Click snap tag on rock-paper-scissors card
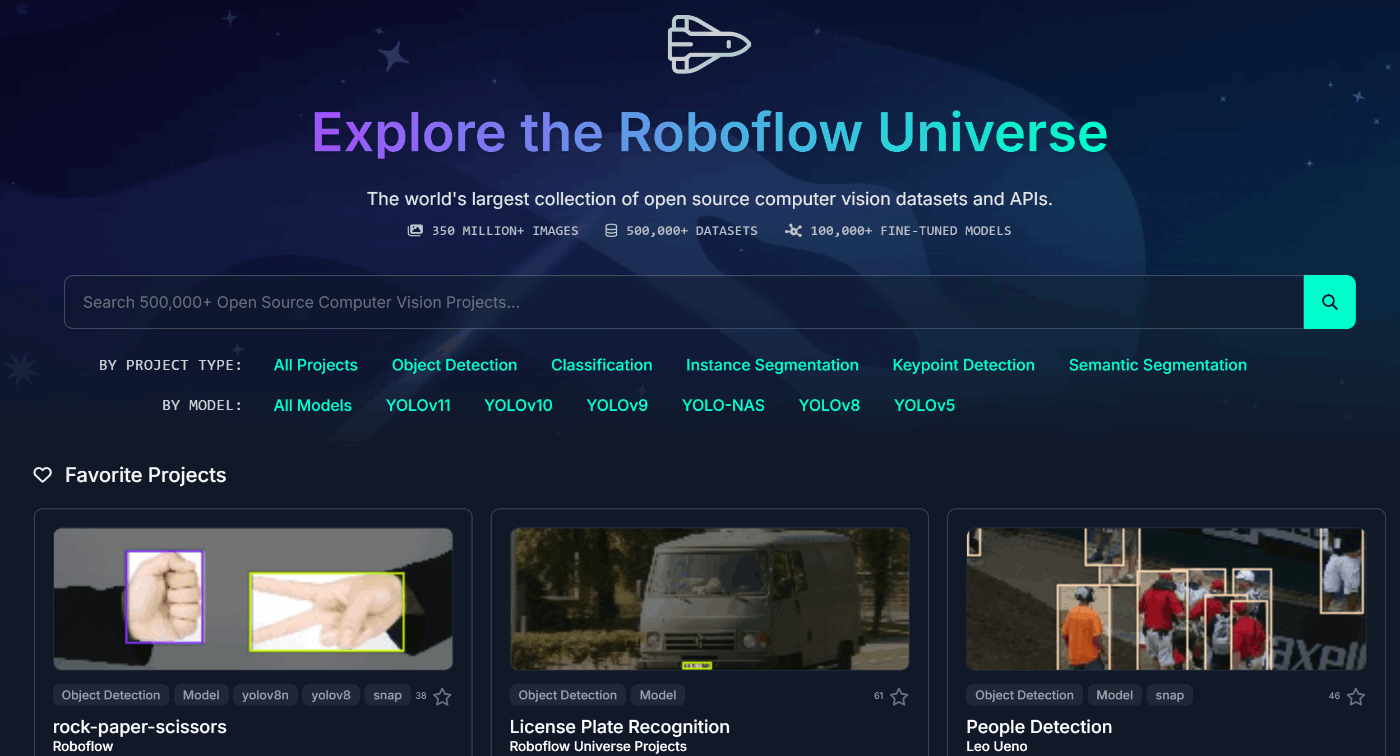This screenshot has width=1400, height=756. point(388,695)
